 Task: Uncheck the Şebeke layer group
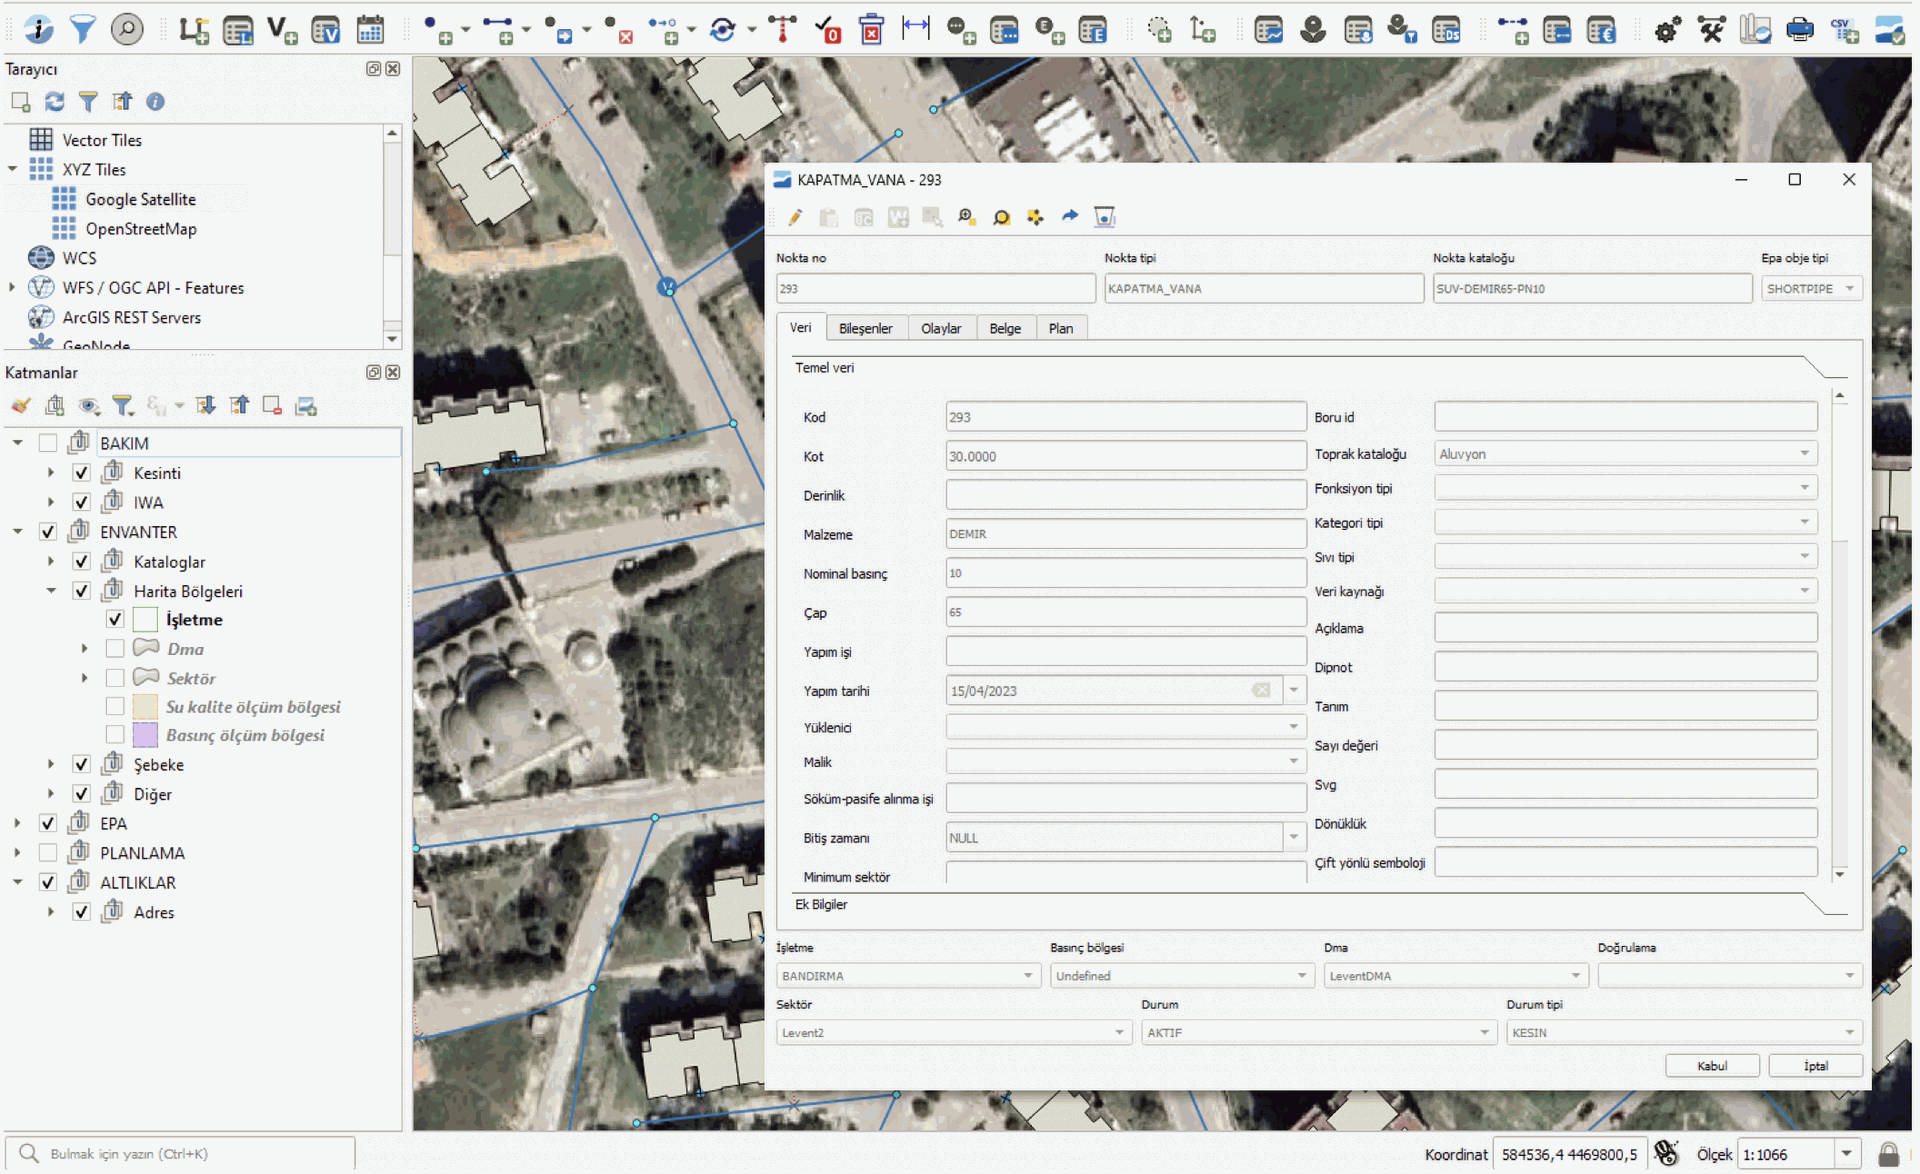coord(82,765)
